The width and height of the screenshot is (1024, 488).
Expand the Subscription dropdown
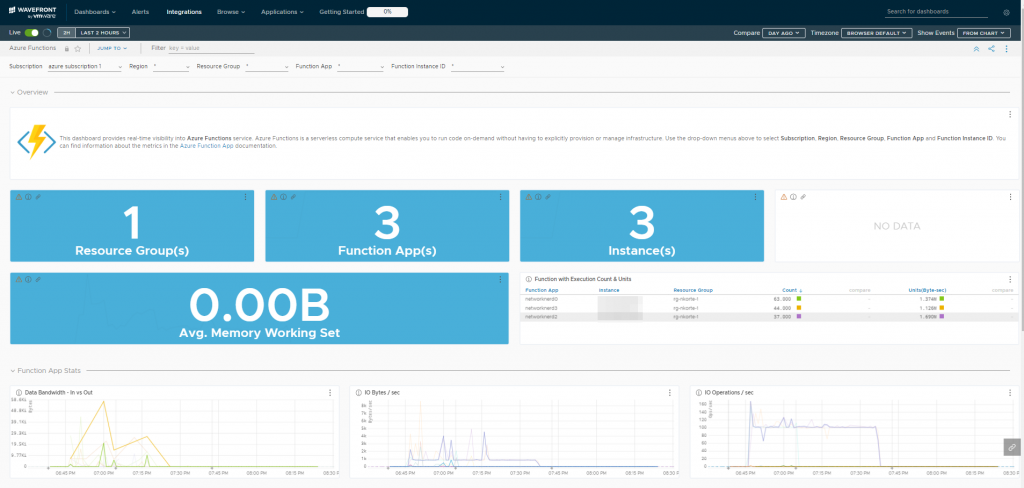point(84,67)
